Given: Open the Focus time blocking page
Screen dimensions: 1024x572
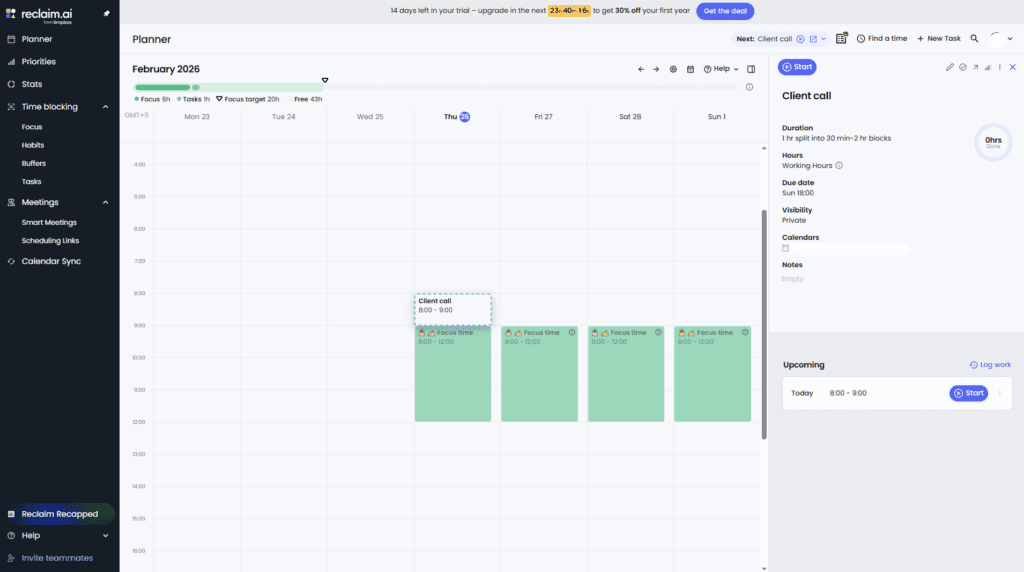Looking at the screenshot, I should point(31,127).
